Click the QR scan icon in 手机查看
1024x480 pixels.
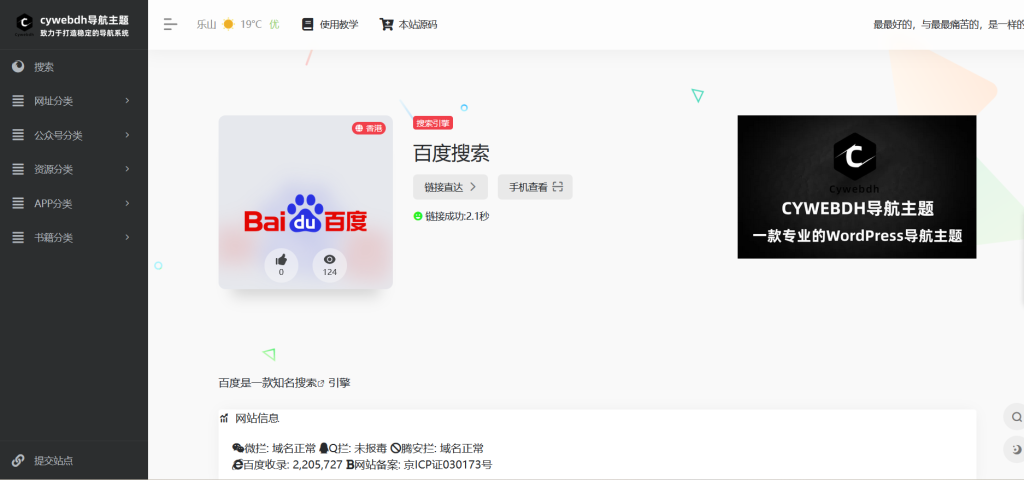557,187
